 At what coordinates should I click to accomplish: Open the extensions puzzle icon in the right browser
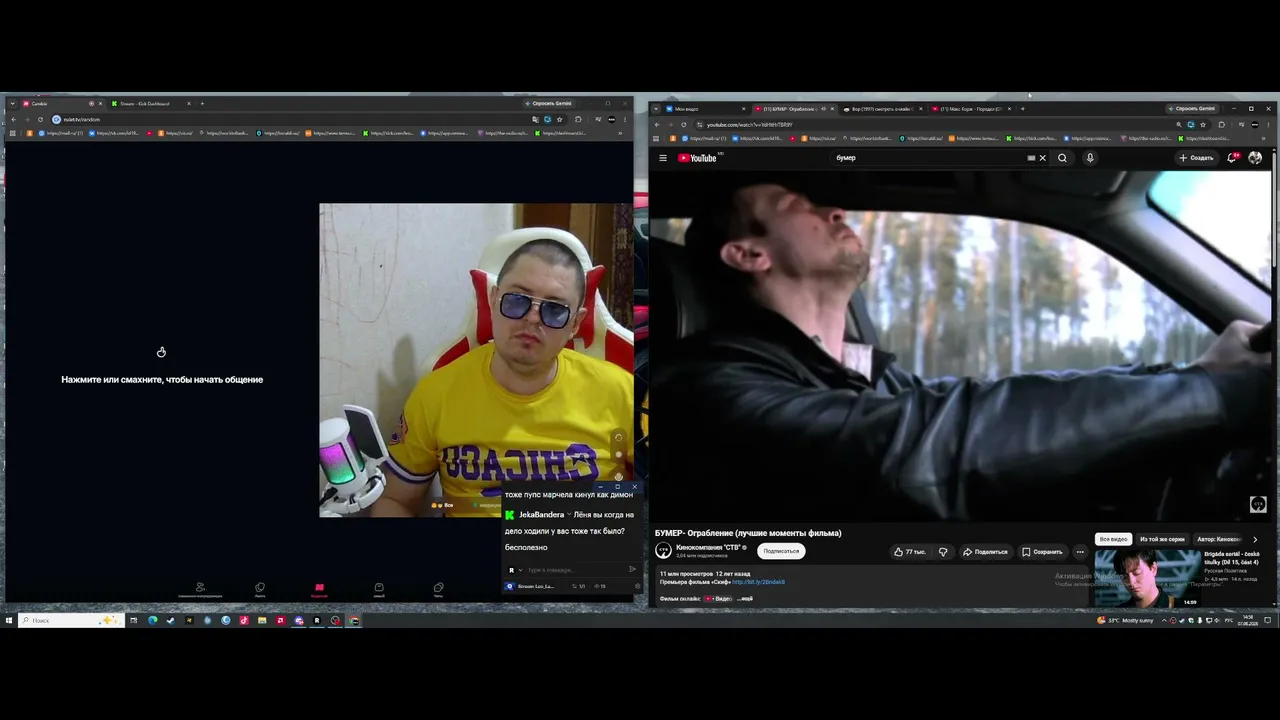pos(1221,125)
